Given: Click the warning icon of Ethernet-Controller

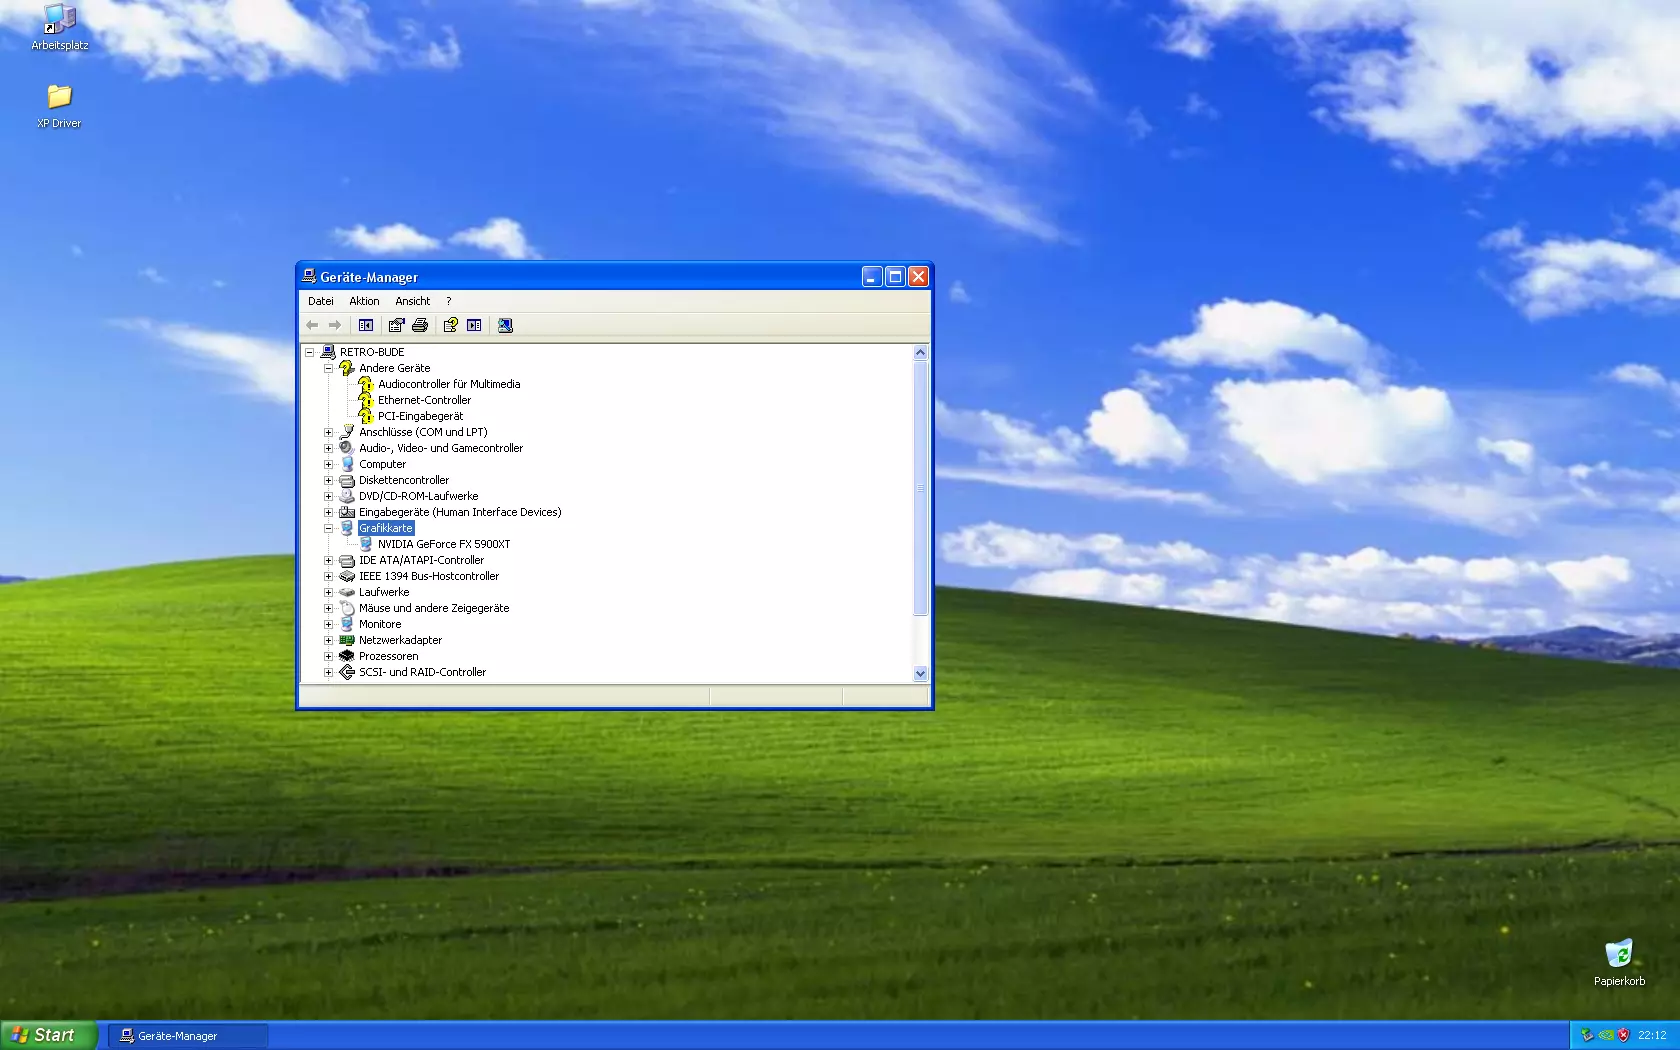Looking at the screenshot, I should [366, 400].
